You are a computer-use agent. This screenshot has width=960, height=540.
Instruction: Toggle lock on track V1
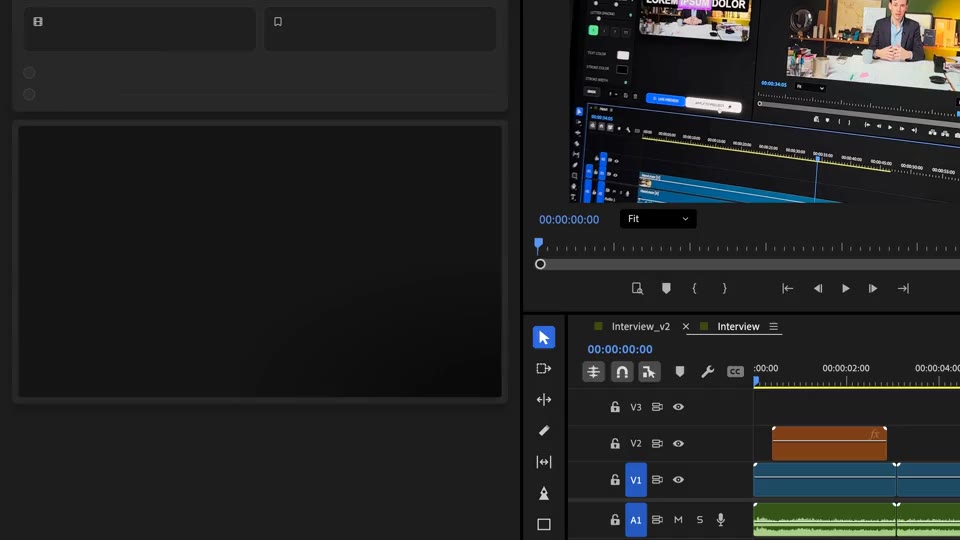[615, 480]
